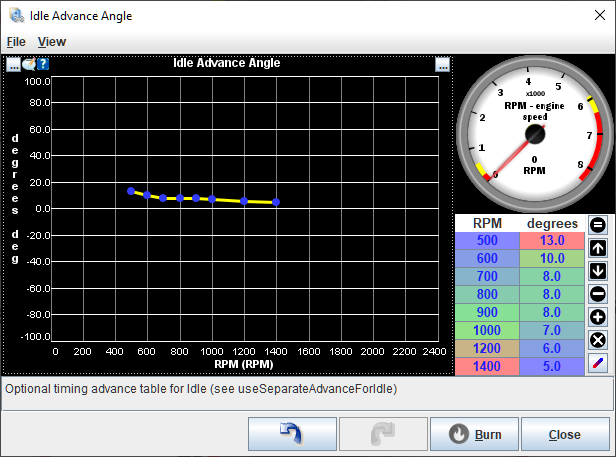Click the Burn button

pos(476,435)
